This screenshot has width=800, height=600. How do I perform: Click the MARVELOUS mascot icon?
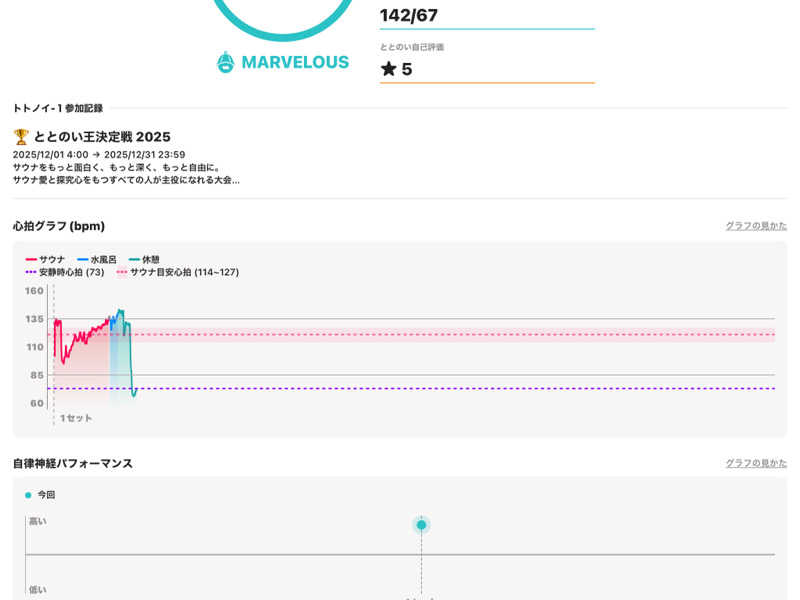click(226, 62)
